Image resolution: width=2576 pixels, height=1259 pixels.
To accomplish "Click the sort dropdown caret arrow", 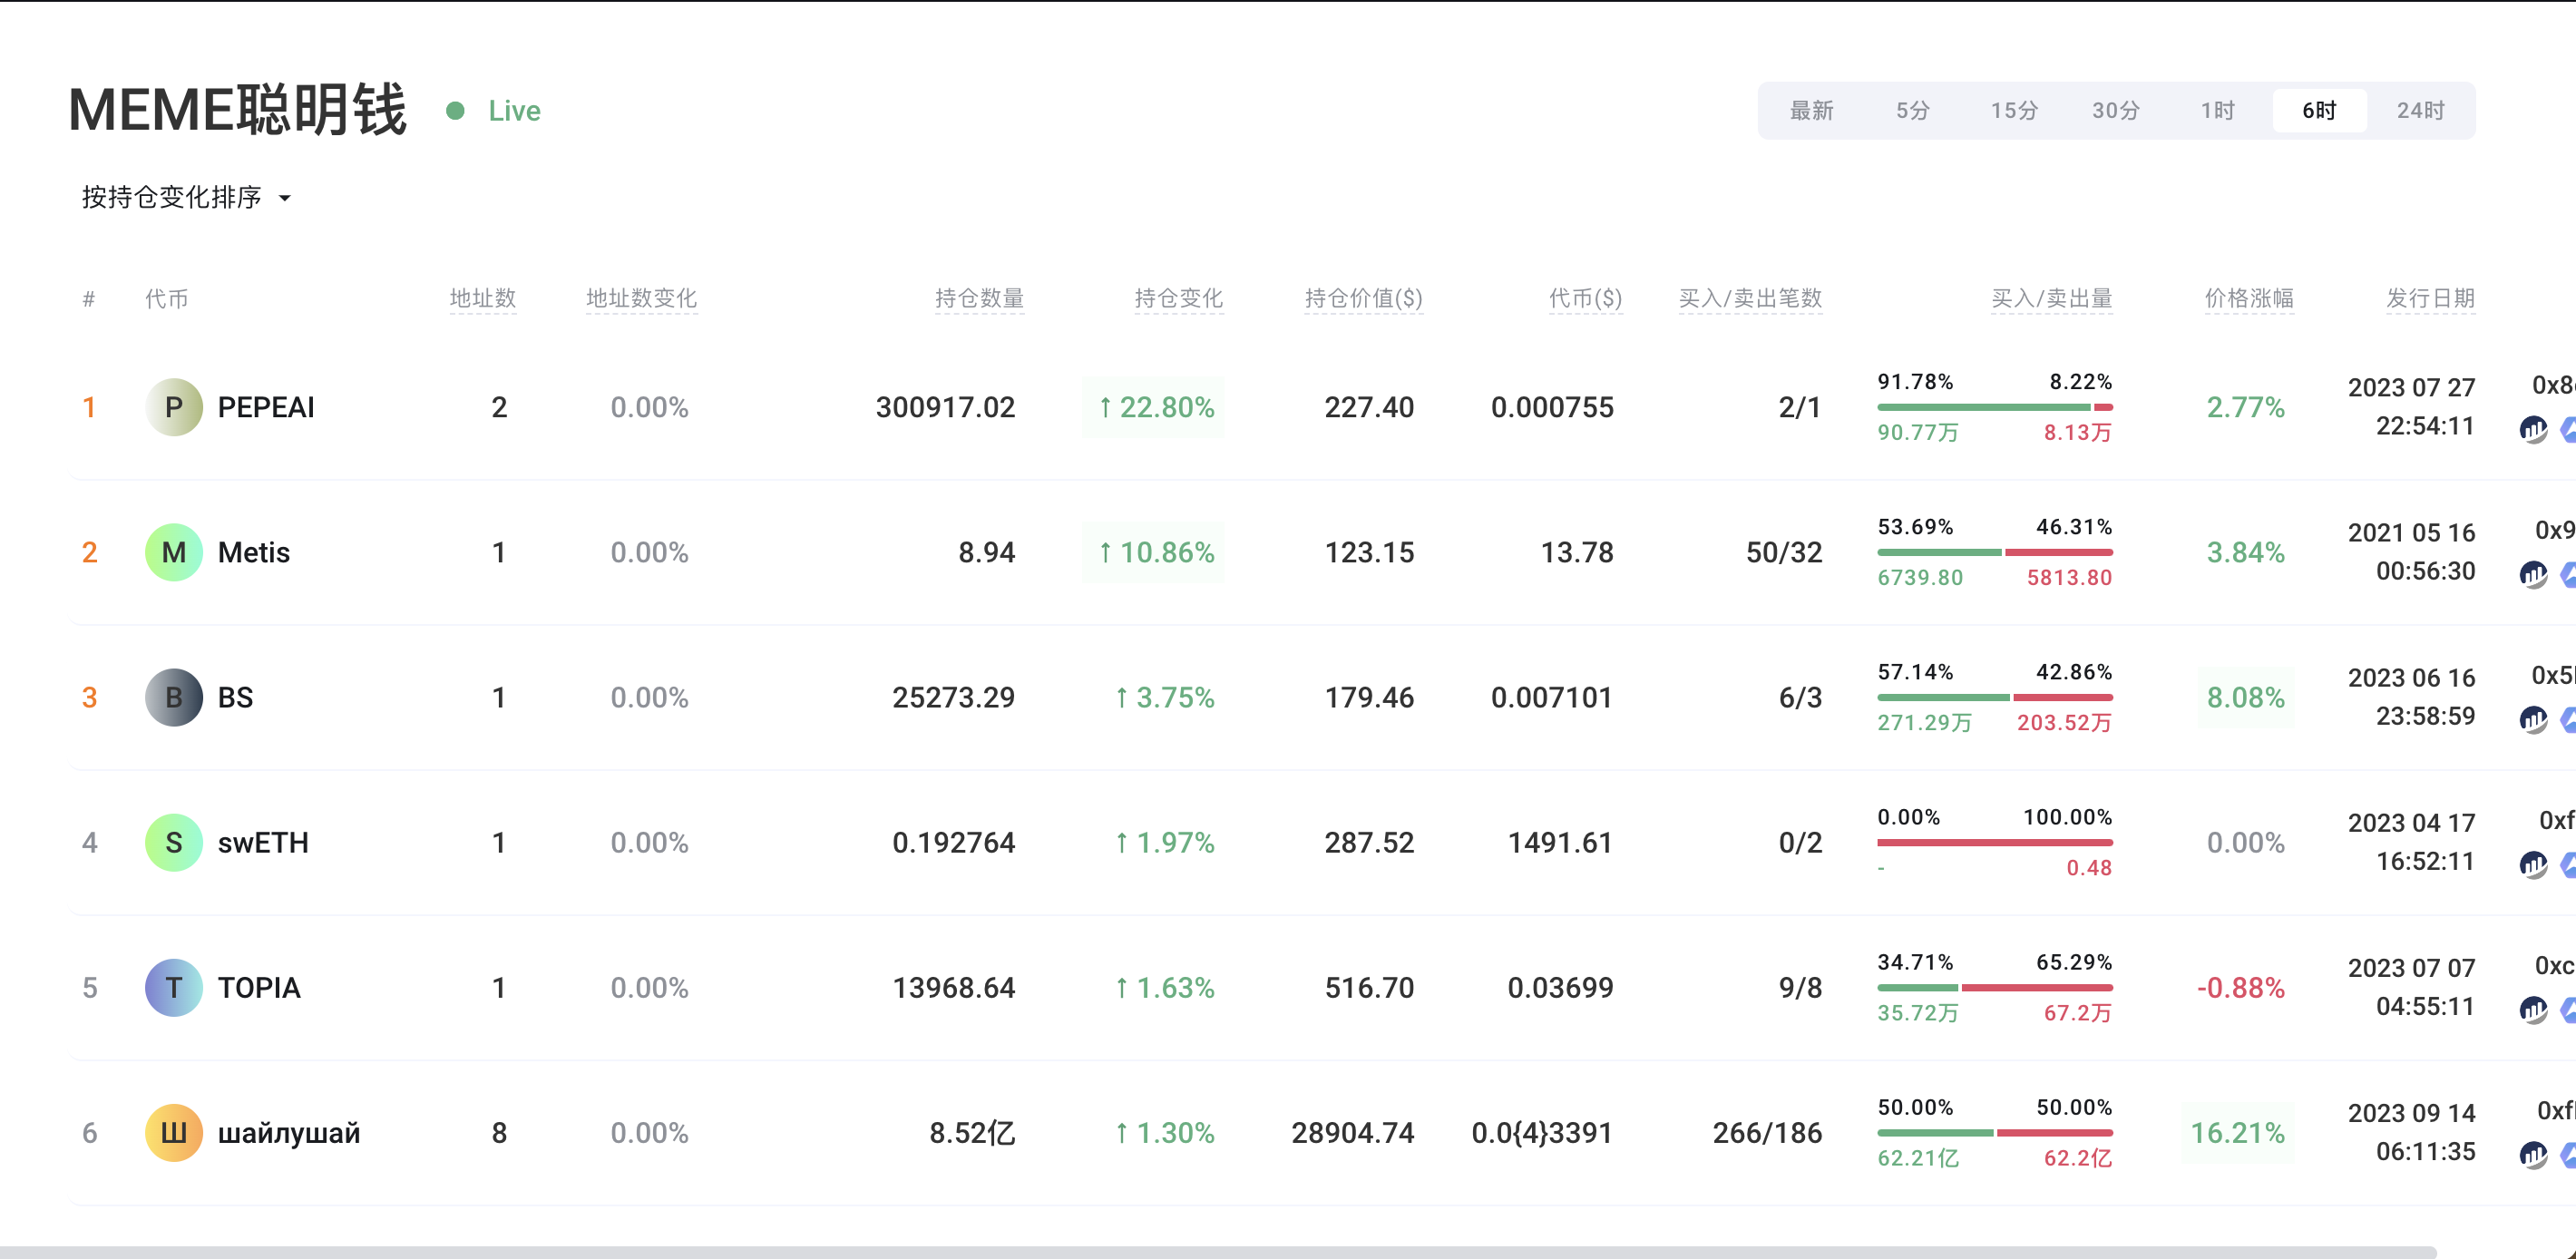I will pyautogui.click(x=285, y=198).
